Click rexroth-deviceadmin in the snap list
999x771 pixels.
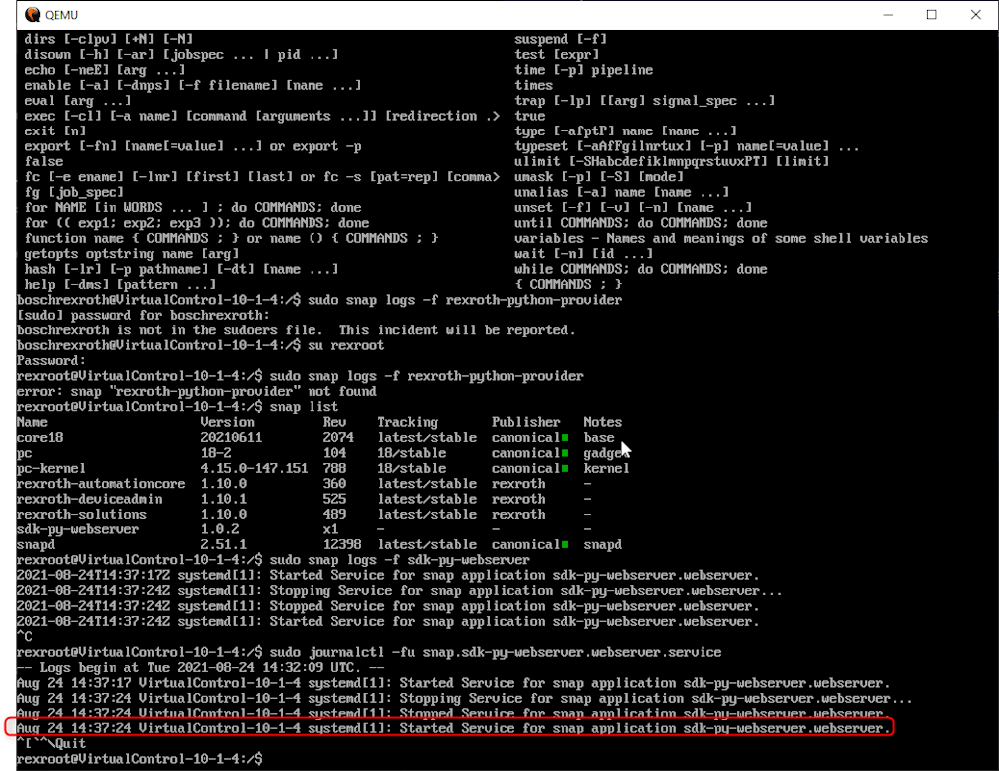pyautogui.click(x=90, y=499)
